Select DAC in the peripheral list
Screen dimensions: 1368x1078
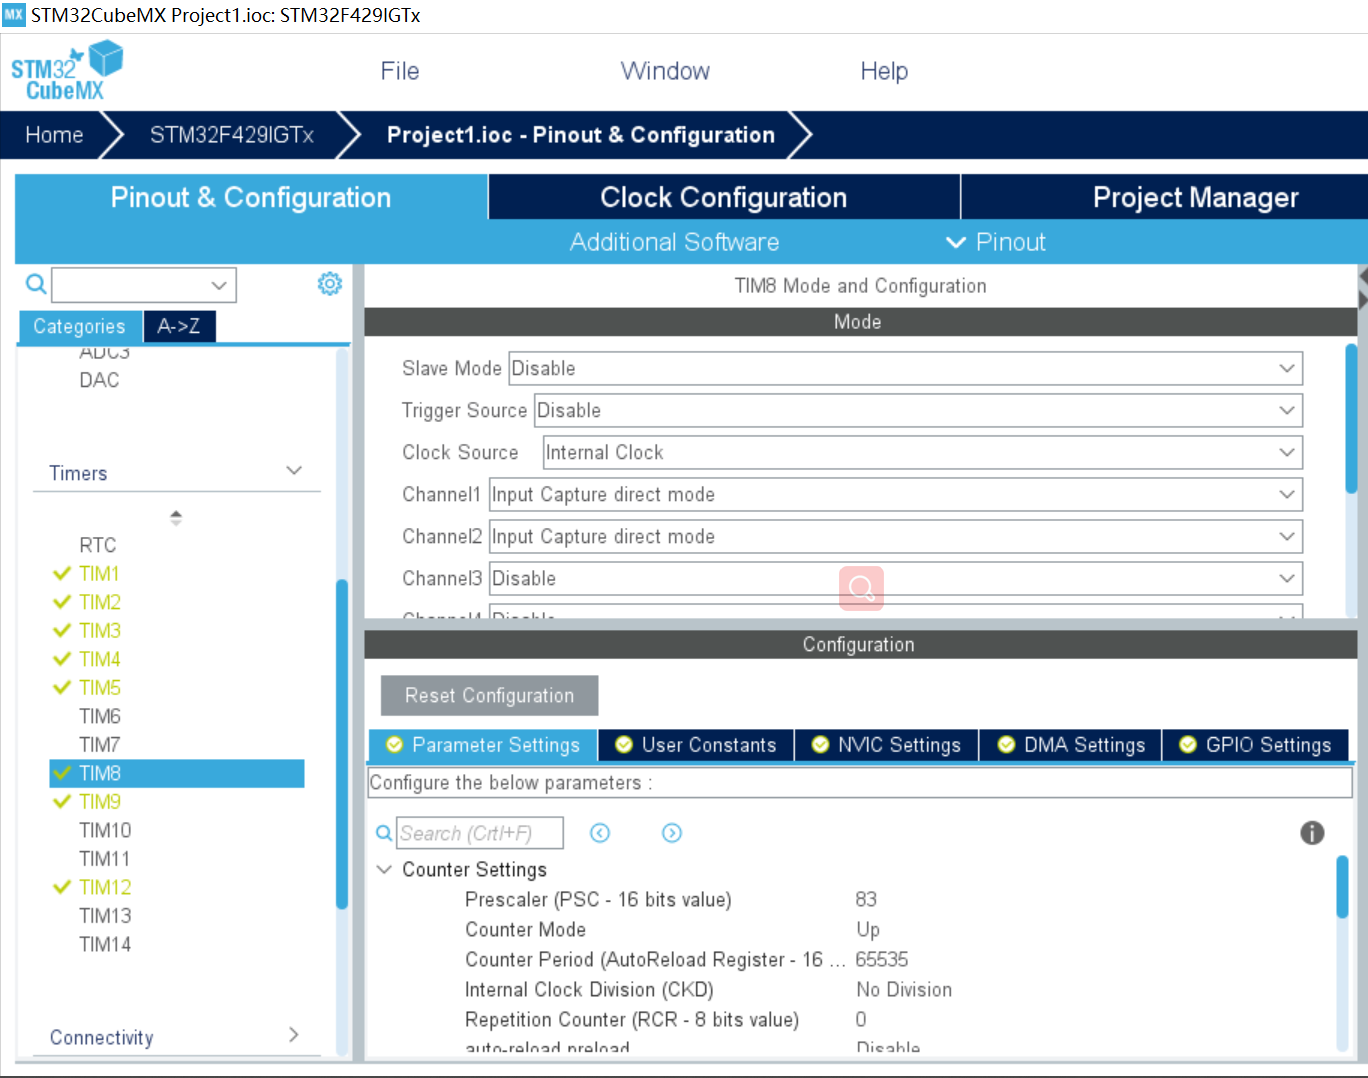click(99, 380)
